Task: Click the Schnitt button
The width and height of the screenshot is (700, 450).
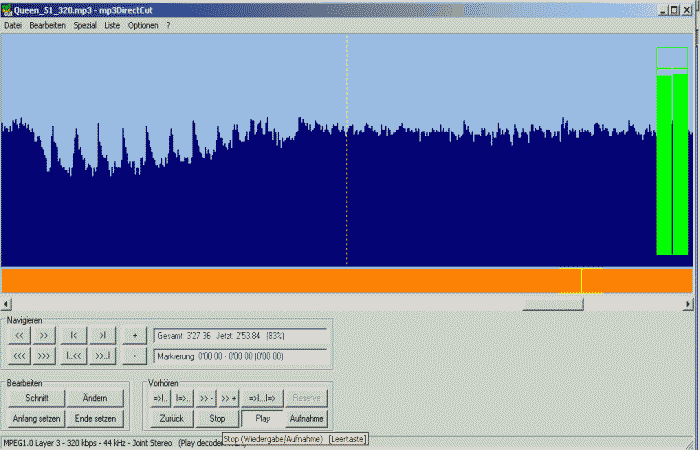Action: point(37,398)
